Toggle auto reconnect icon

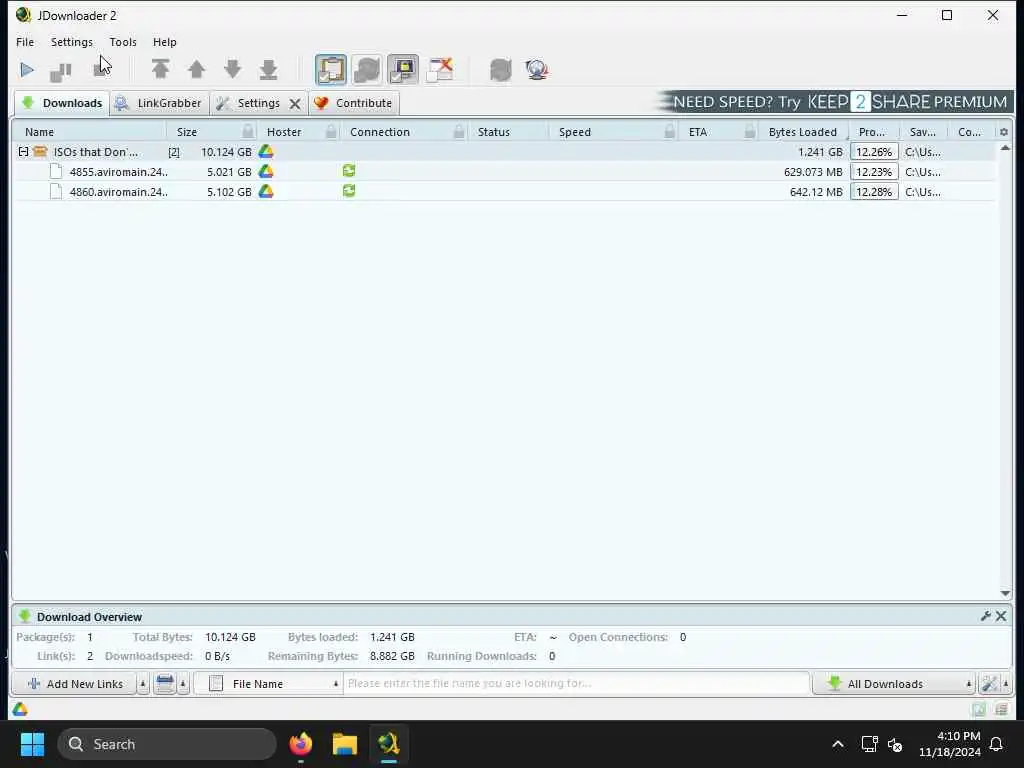tap(367, 70)
